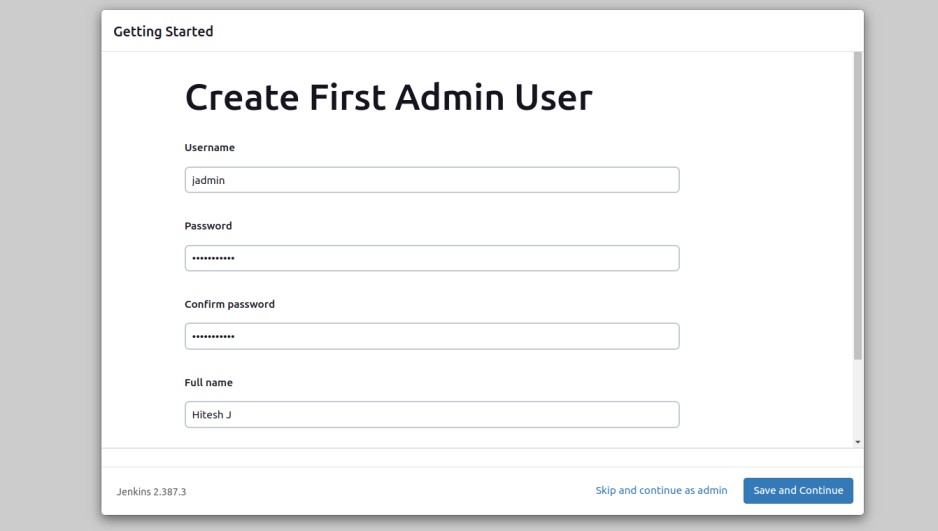Click the Create First Admin User heading
938x531 pixels.
tap(388, 98)
